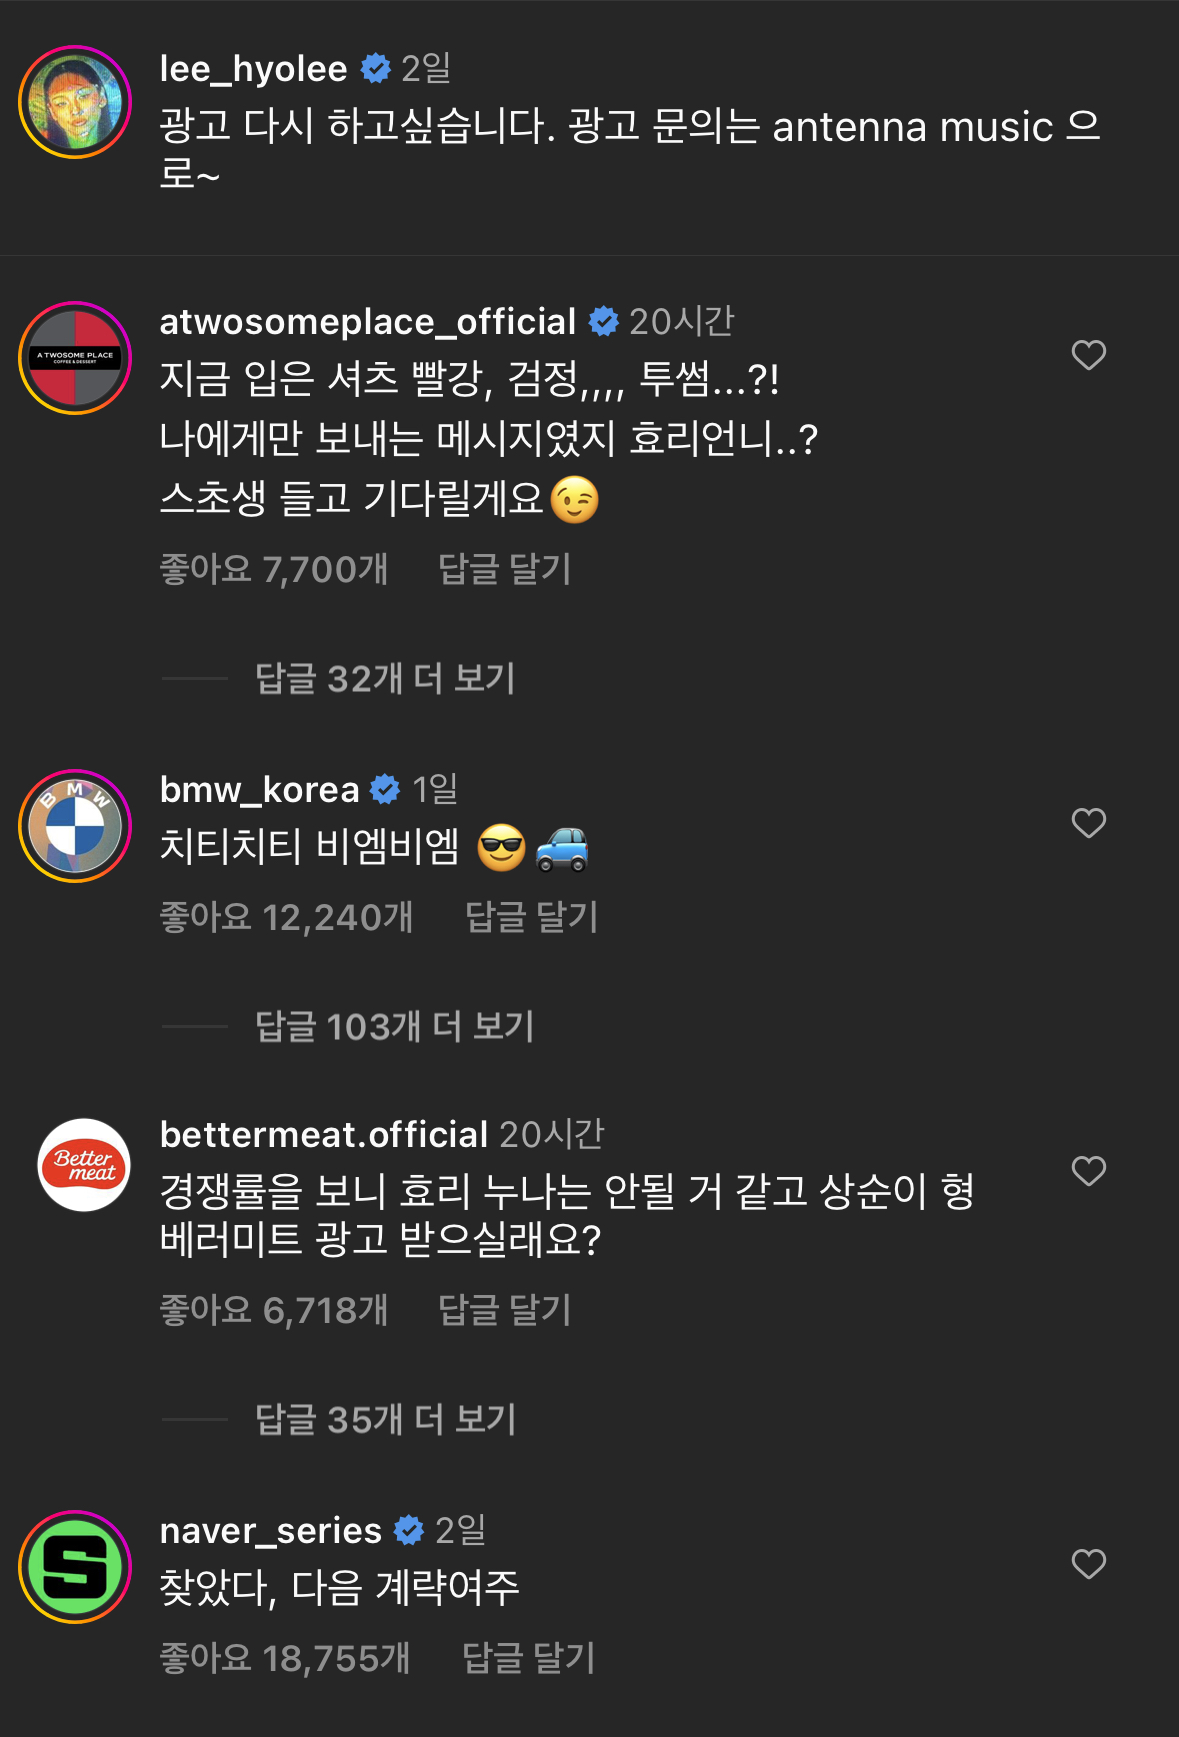Reply to naver_series comment
The height and width of the screenshot is (1737, 1179).
[x=528, y=1659]
